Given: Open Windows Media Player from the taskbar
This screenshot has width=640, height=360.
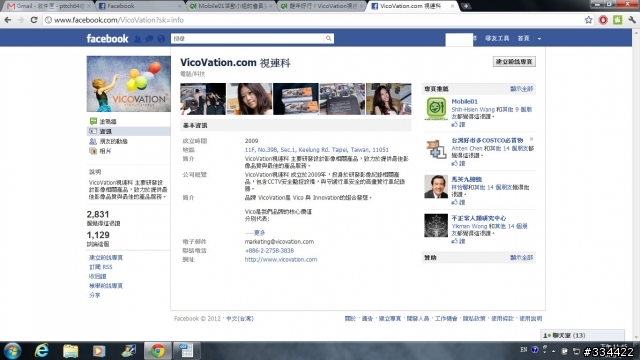Looking at the screenshot, I should (99, 351).
